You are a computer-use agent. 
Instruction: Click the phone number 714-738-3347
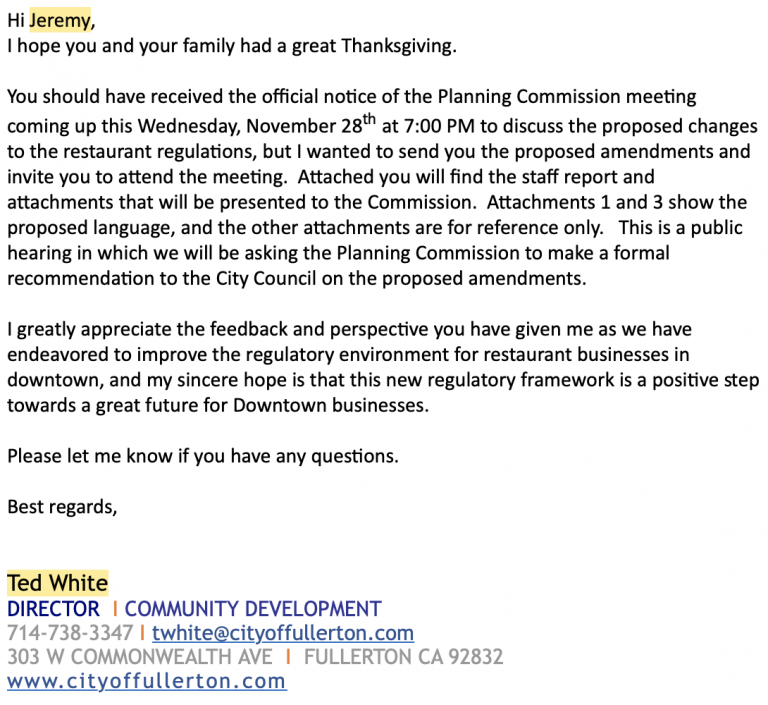pyautogui.click(x=70, y=633)
